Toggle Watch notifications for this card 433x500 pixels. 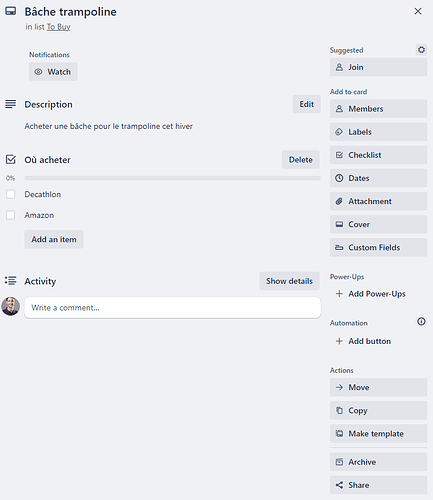pyautogui.click(x=53, y=72)
